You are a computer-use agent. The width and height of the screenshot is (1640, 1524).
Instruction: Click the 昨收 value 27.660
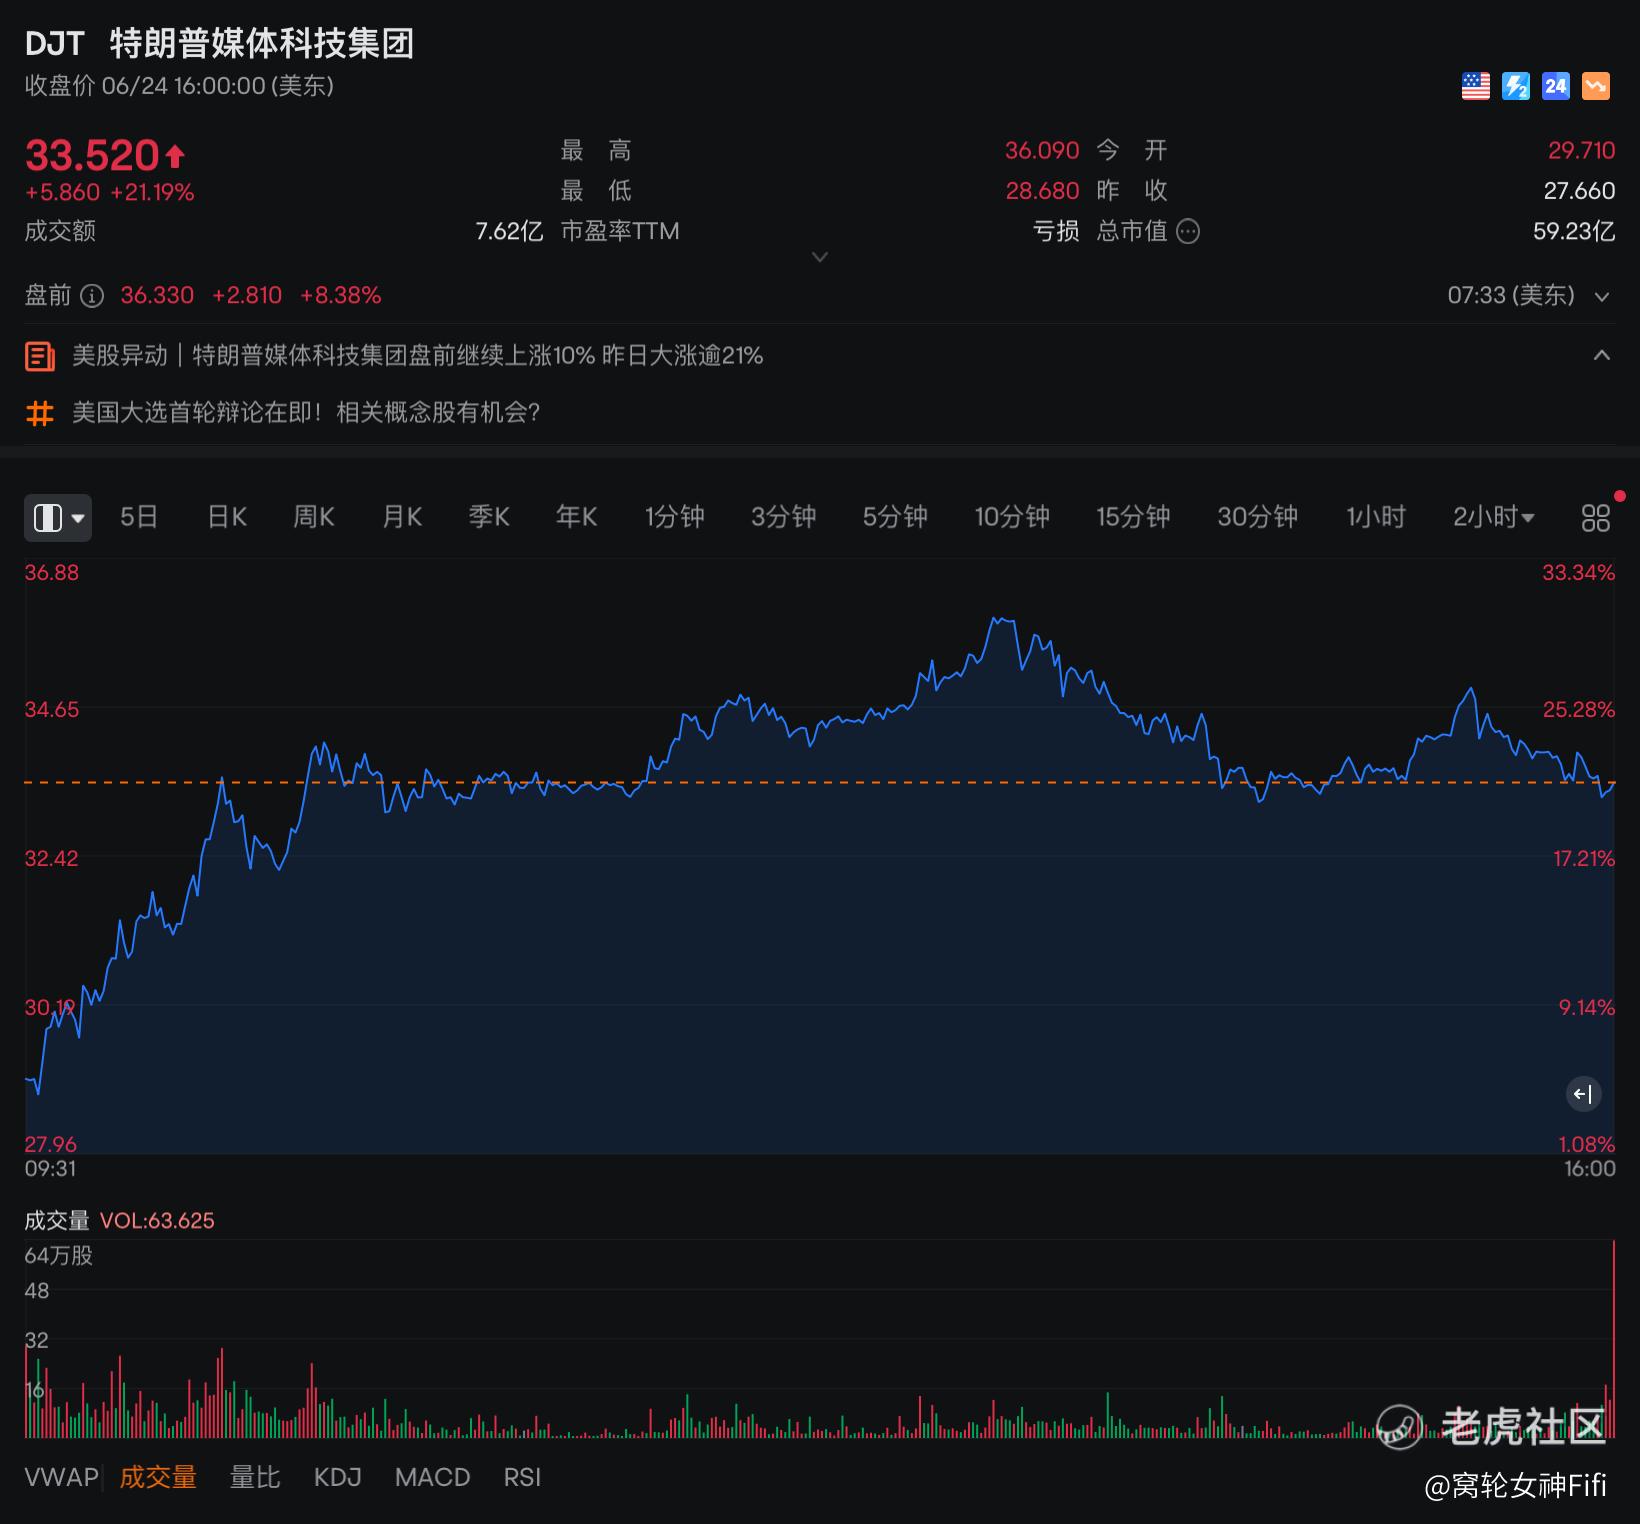coord(1579,191)
